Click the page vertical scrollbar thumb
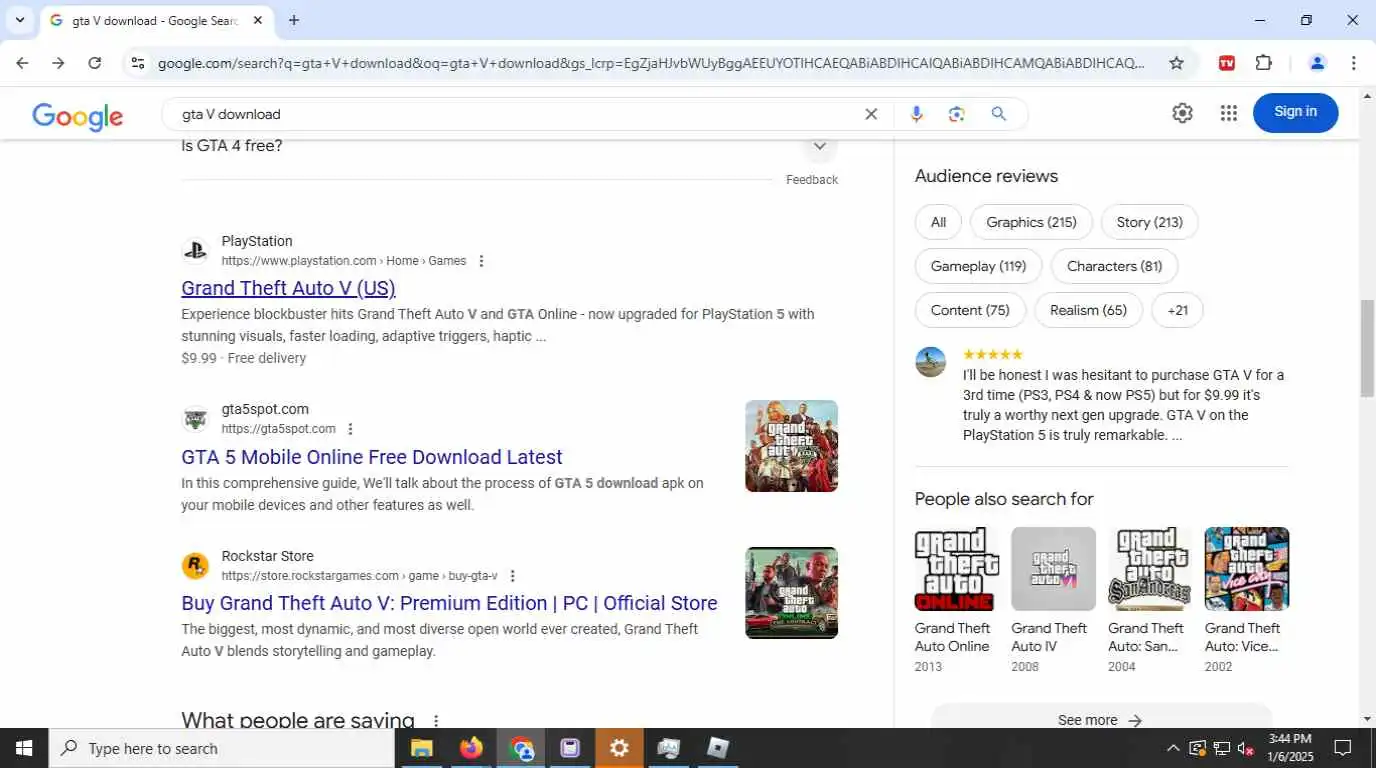This screenshot has width=1376, height=768. pos(1367,347)
